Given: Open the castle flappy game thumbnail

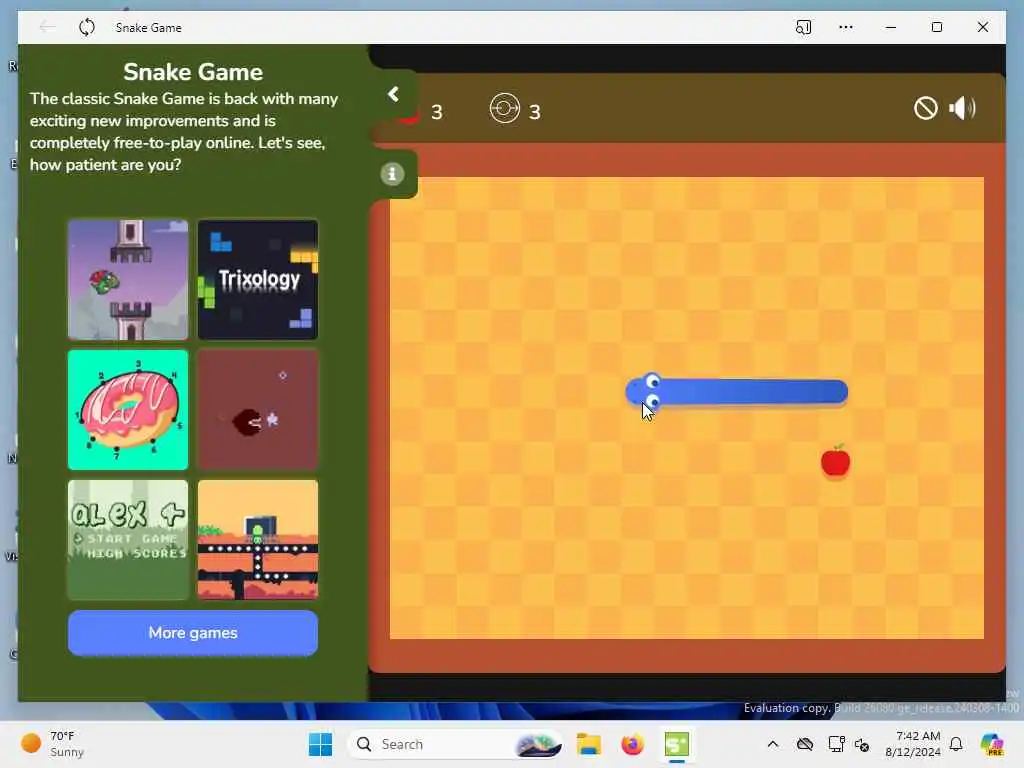Looking at the screenshot, I should pyautogui.click(x=128, y=280).
